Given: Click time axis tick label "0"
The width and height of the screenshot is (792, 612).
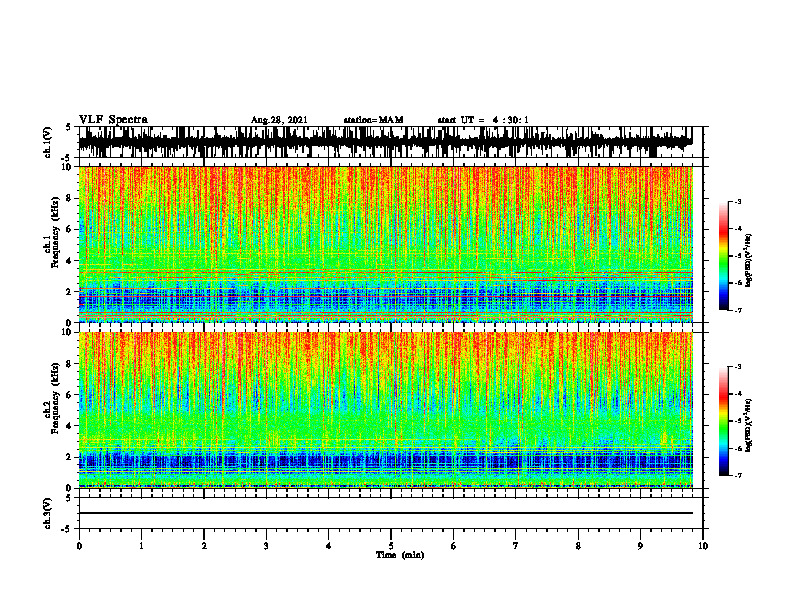Looking at the screenshot, I should 79,546.
